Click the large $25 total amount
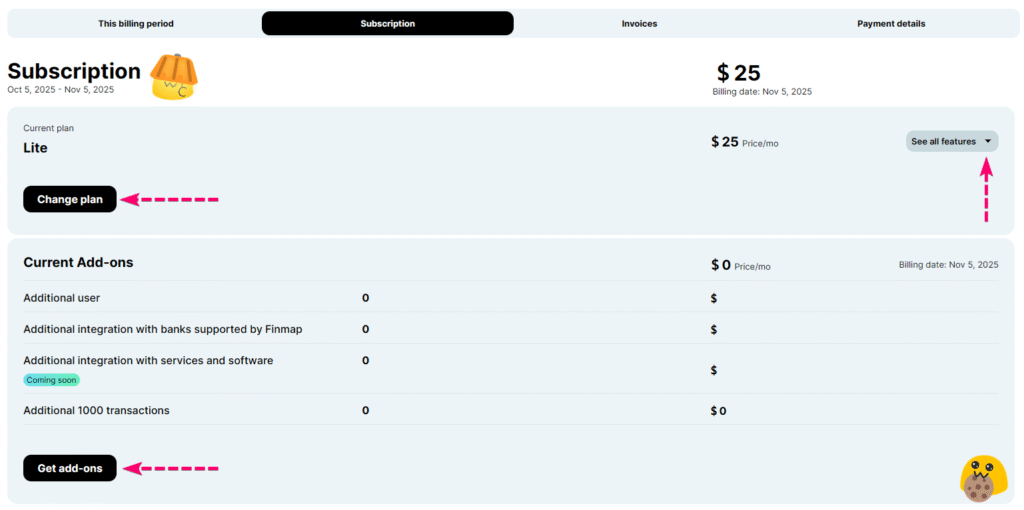Image resolution: width=1024 pixels, height=510 pixels. [x=739, y=73]
